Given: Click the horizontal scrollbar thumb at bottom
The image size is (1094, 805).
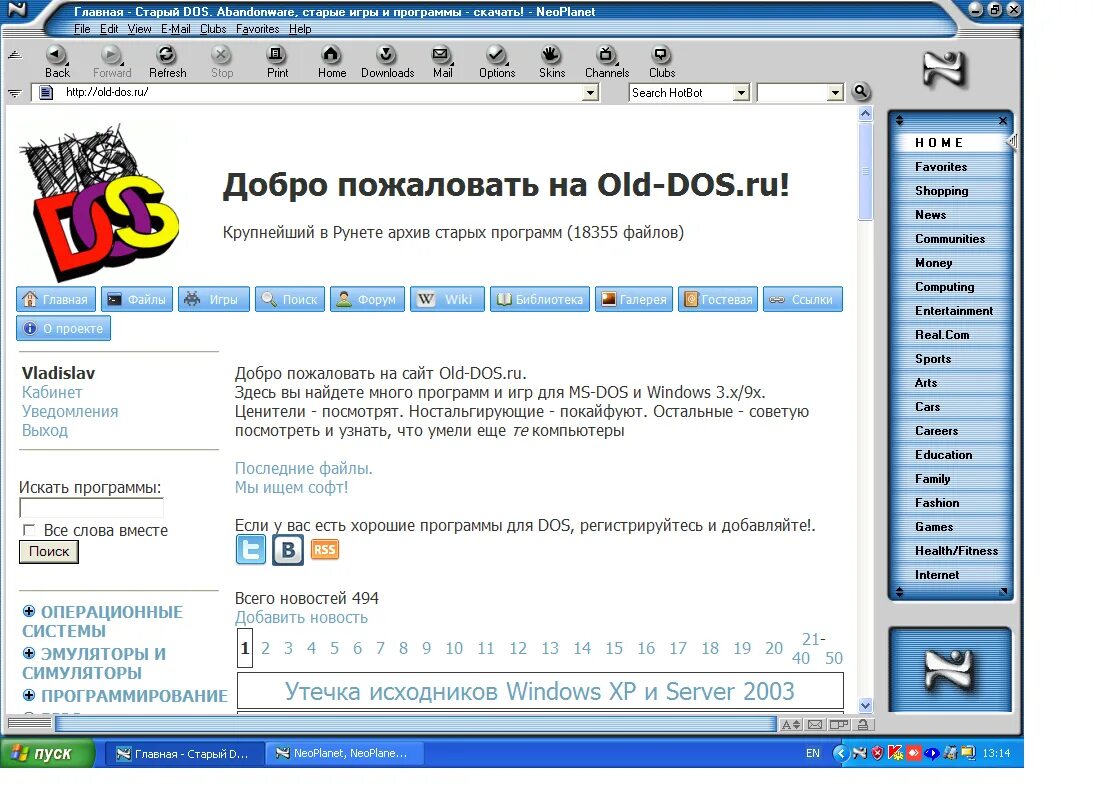Looking at the screenshot, I should (x=415, y=724).
